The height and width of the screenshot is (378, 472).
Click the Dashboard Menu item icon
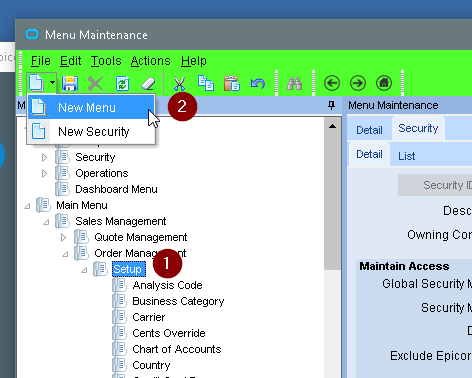pyautogui.click(x=62, y=189)
